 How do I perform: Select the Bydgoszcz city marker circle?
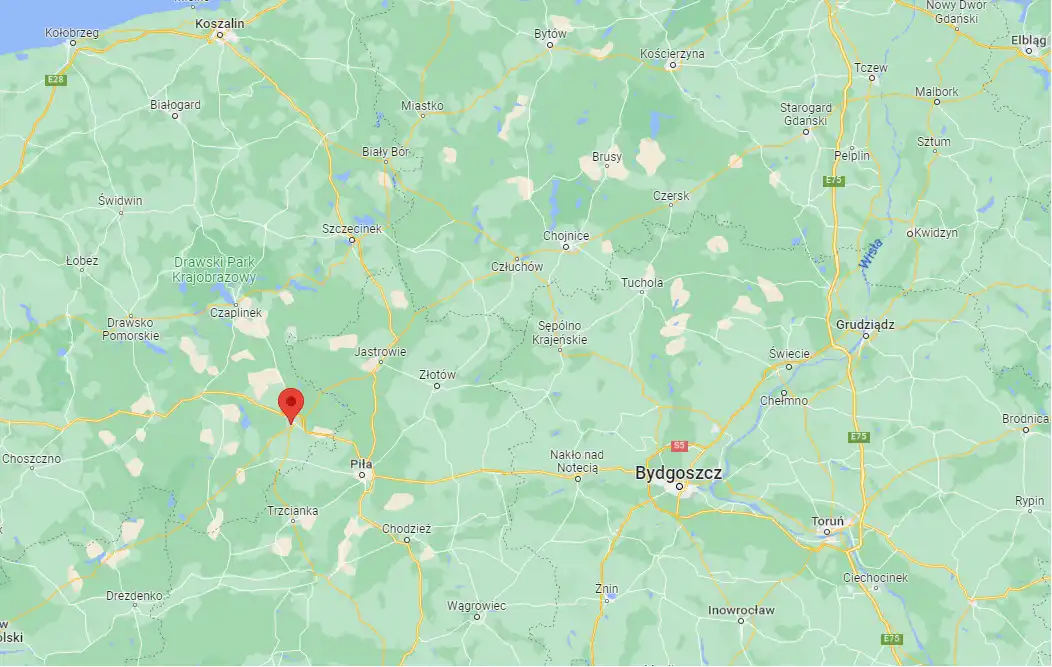tap(679, 486)
